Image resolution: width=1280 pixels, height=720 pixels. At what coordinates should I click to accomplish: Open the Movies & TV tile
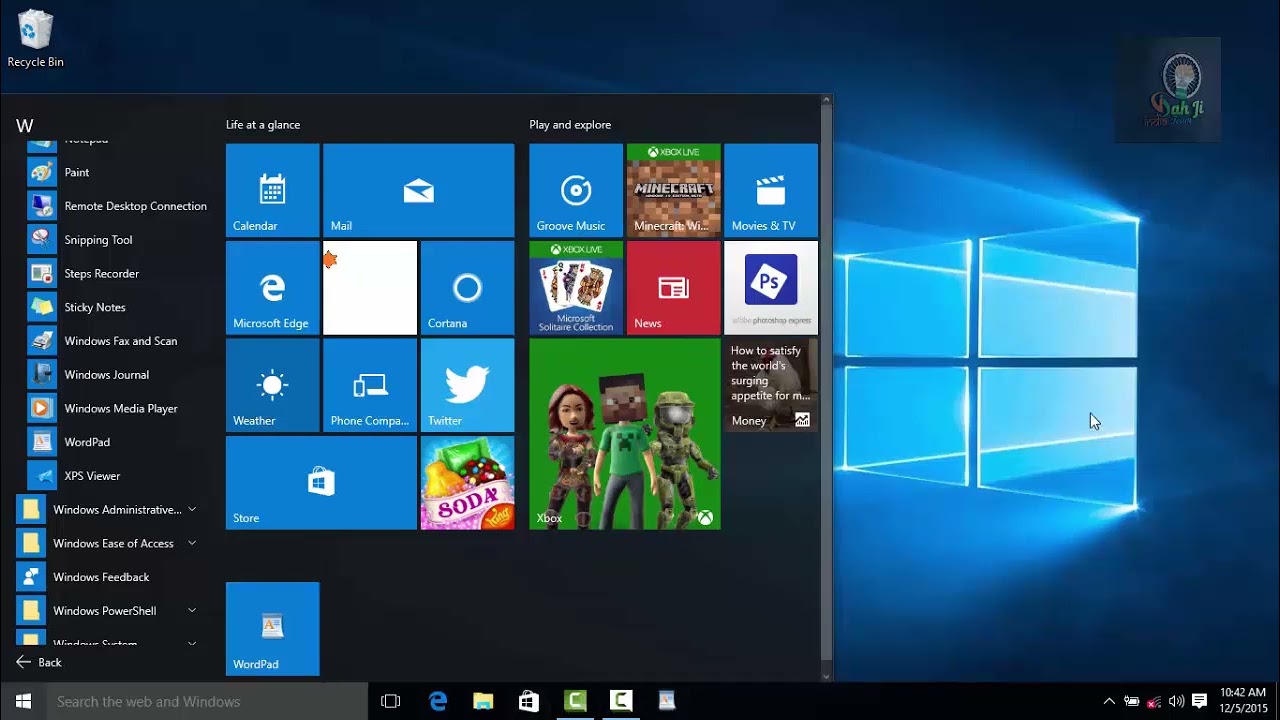[x=771, y=190]
